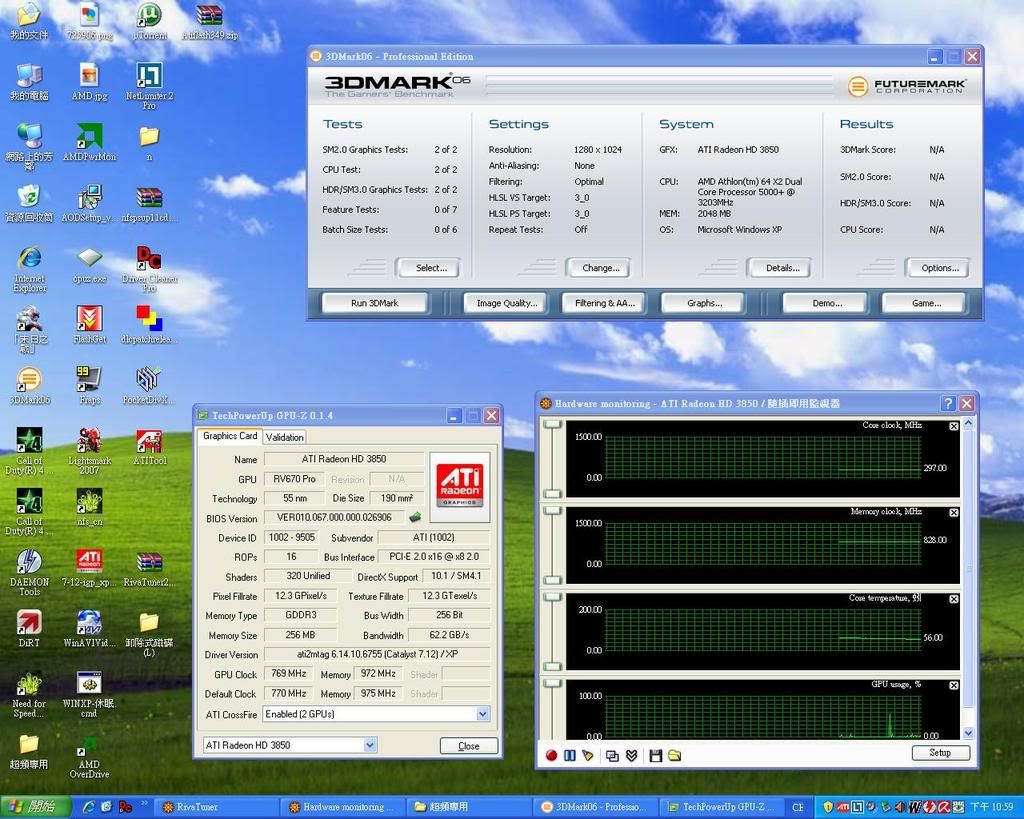1024x819 pixels.
Task: Click the double-chevron down icon in Hardware monitoring
Action: (x=631, y=756)
